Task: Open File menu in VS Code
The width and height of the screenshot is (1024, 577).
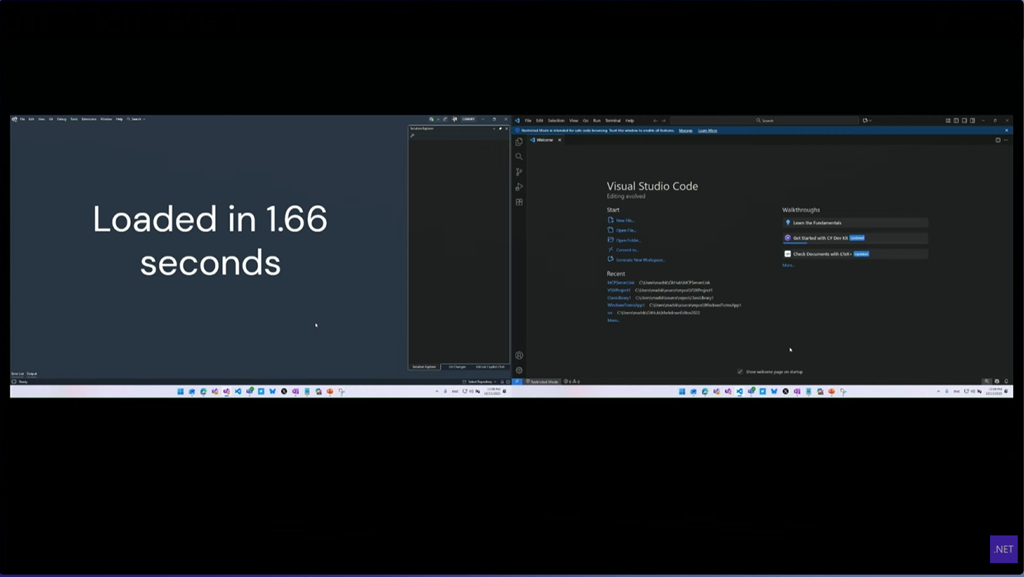Action: tap(528, 121)
